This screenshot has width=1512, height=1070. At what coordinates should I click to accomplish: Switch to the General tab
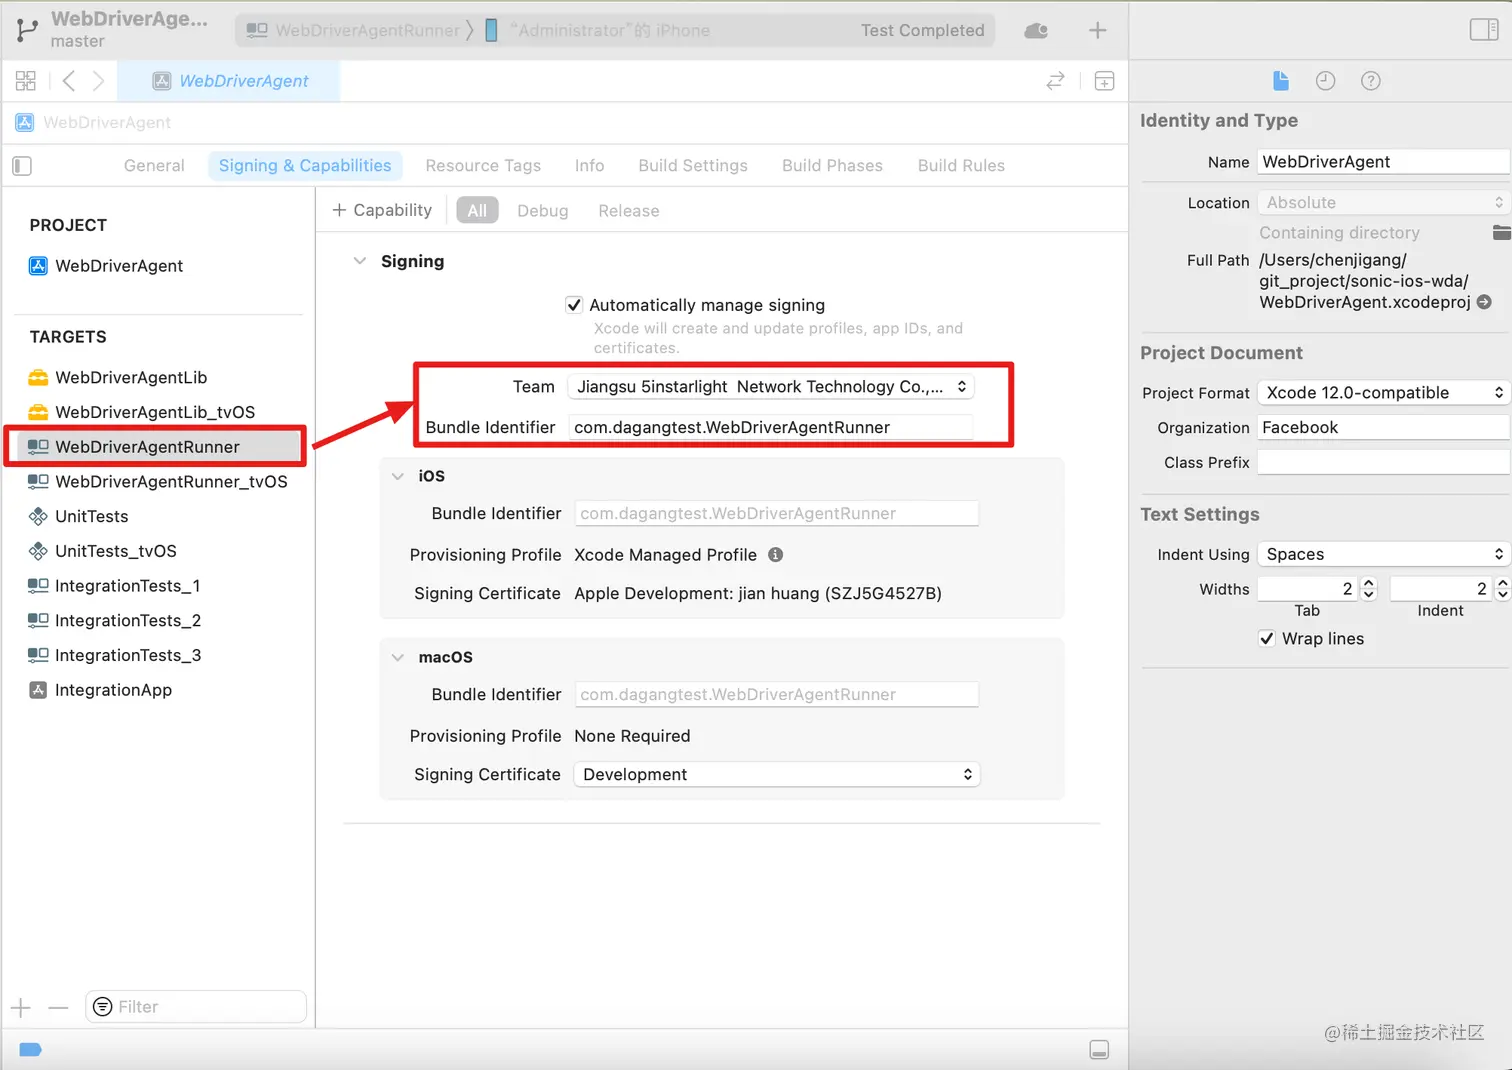point(154,166)
